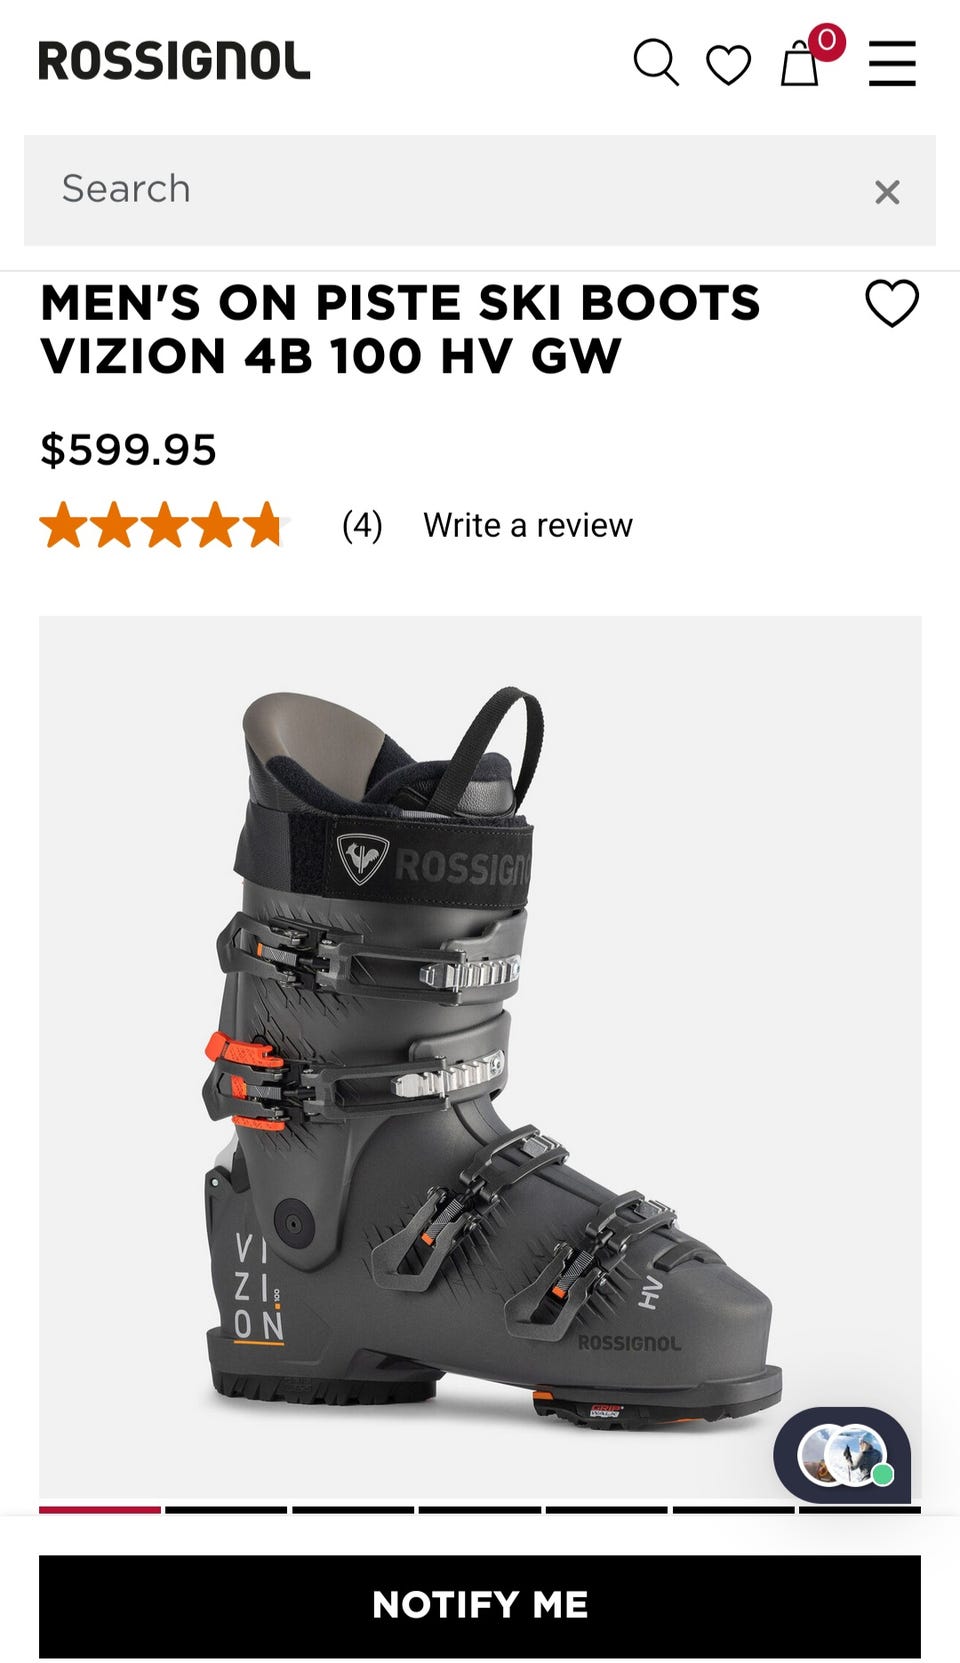Image resolution: width=960 pixels, height=1663 pixels.
Task: Open the (4) reviews count
Action: [362, 525]
